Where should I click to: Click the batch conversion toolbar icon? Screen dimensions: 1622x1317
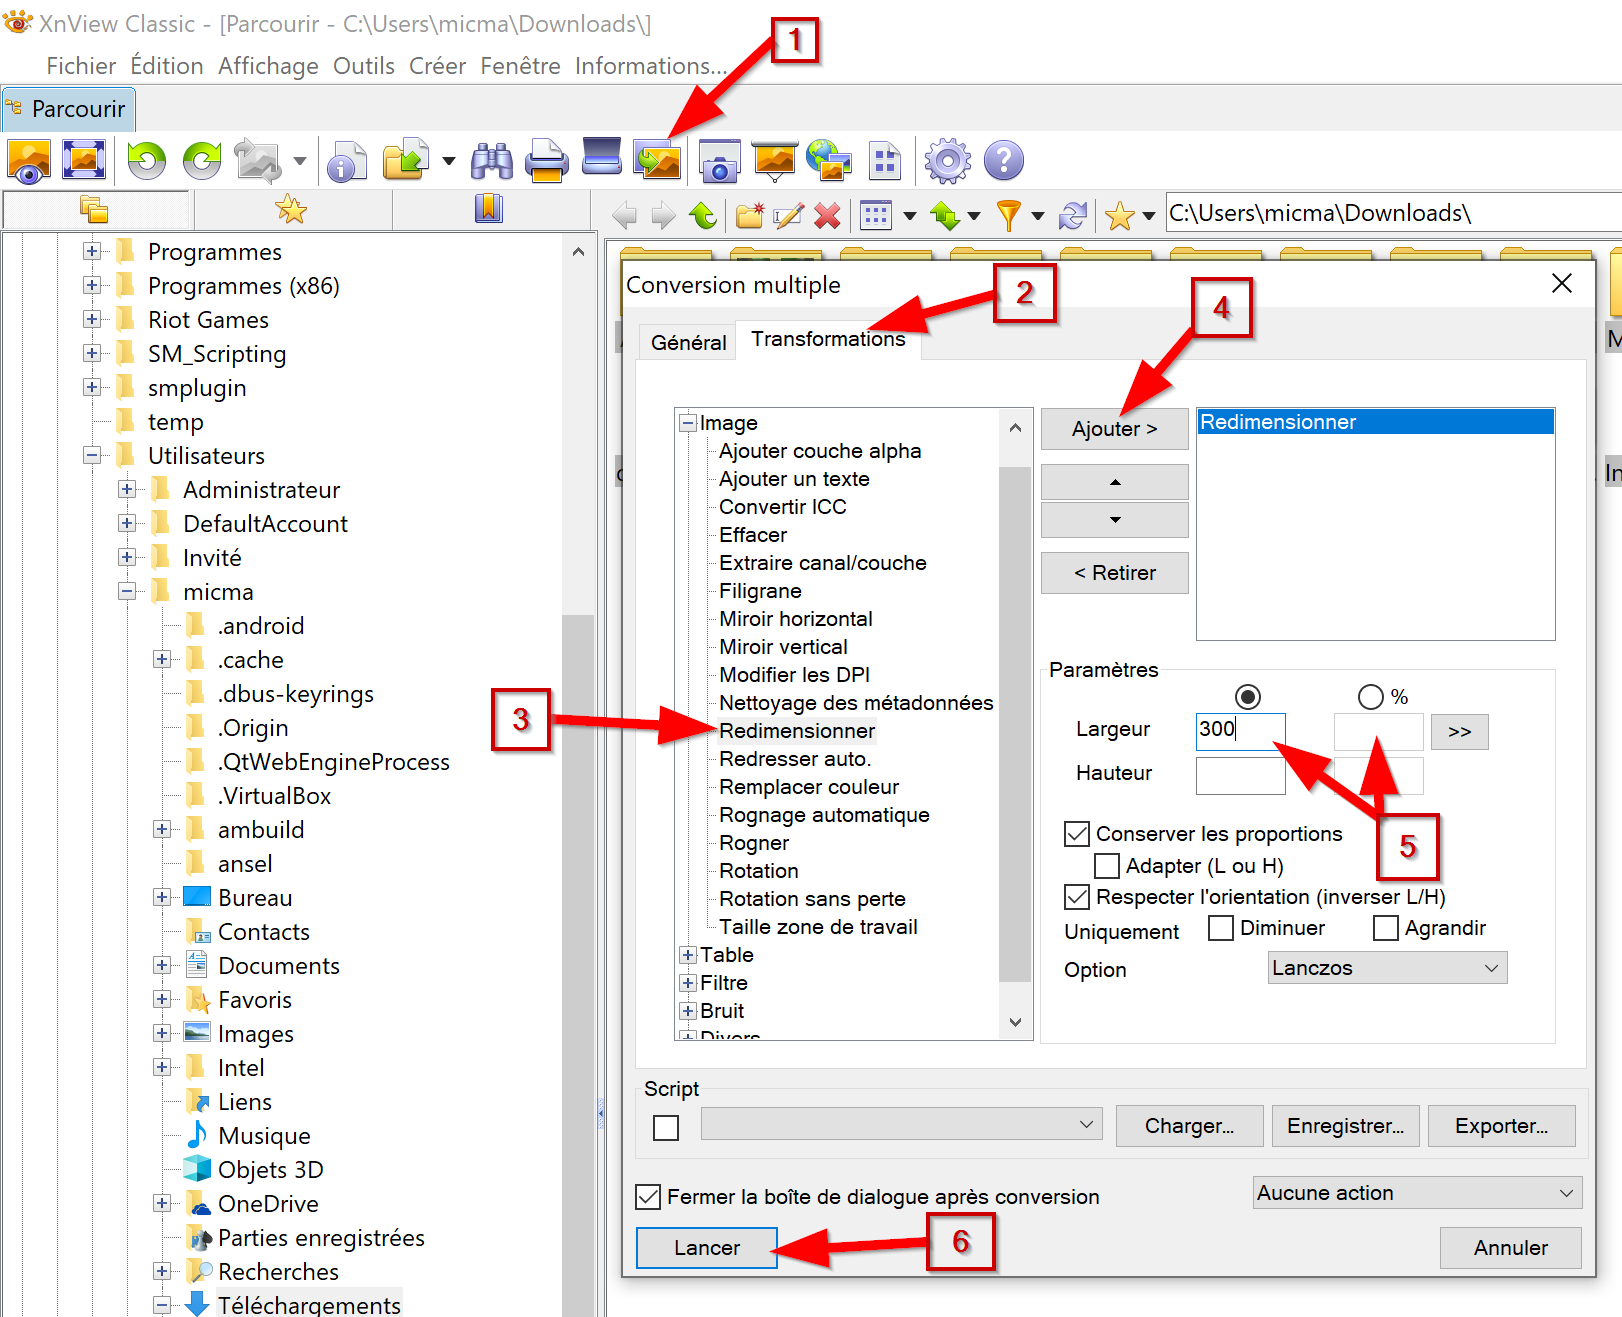point(657,161)
